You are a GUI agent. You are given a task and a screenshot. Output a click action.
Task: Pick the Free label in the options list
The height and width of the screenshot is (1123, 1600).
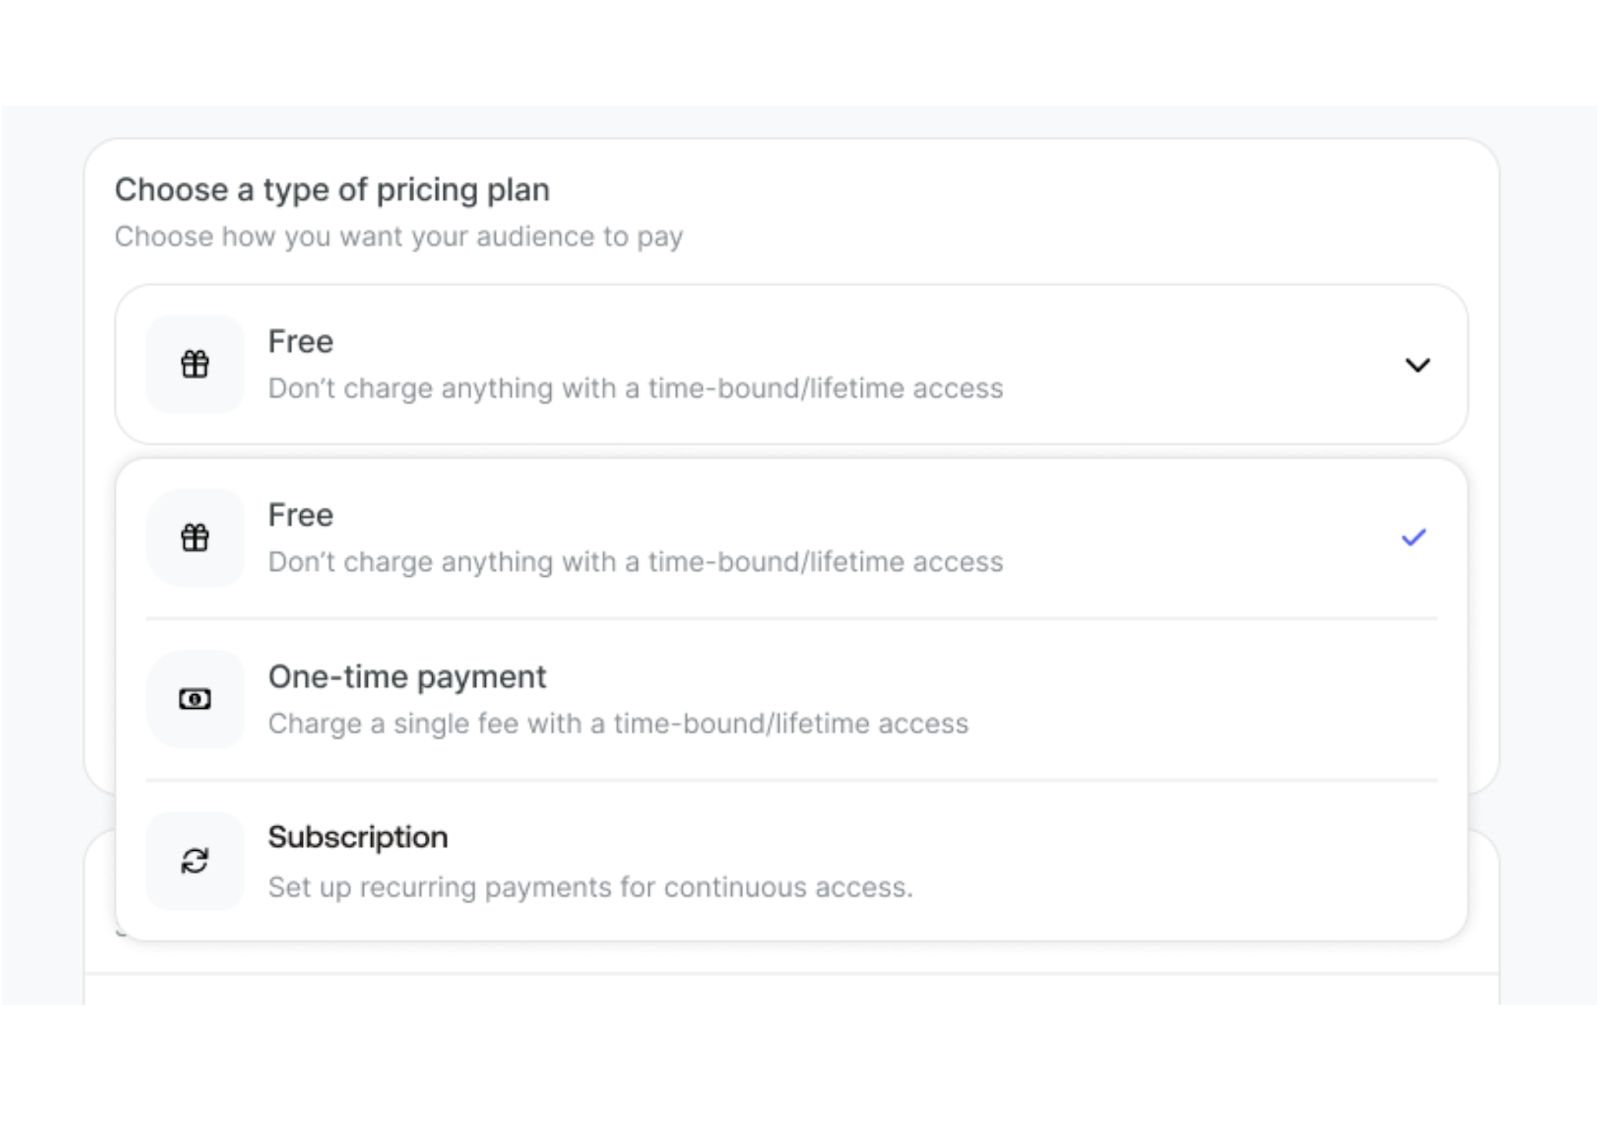point(300,515)
